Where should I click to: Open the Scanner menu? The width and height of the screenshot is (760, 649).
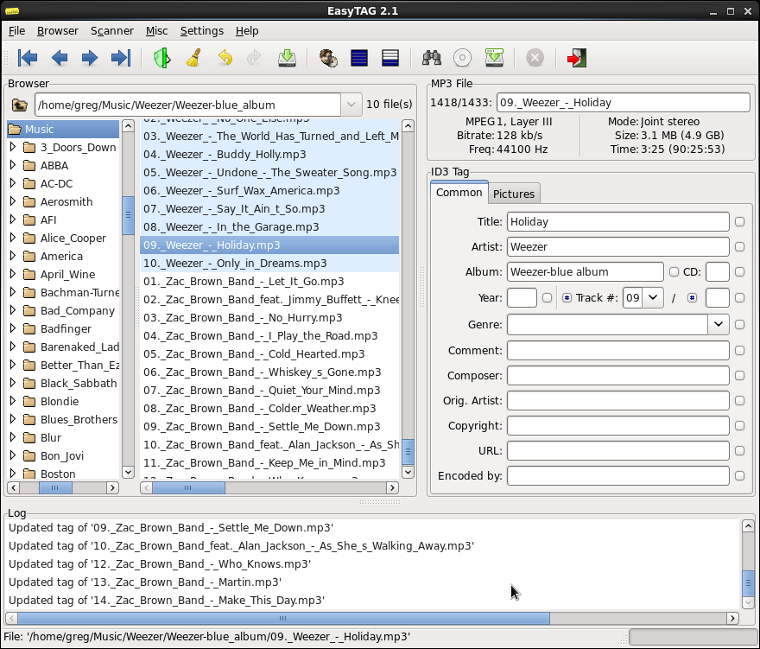pyautogui.click(x=112, y=31)
